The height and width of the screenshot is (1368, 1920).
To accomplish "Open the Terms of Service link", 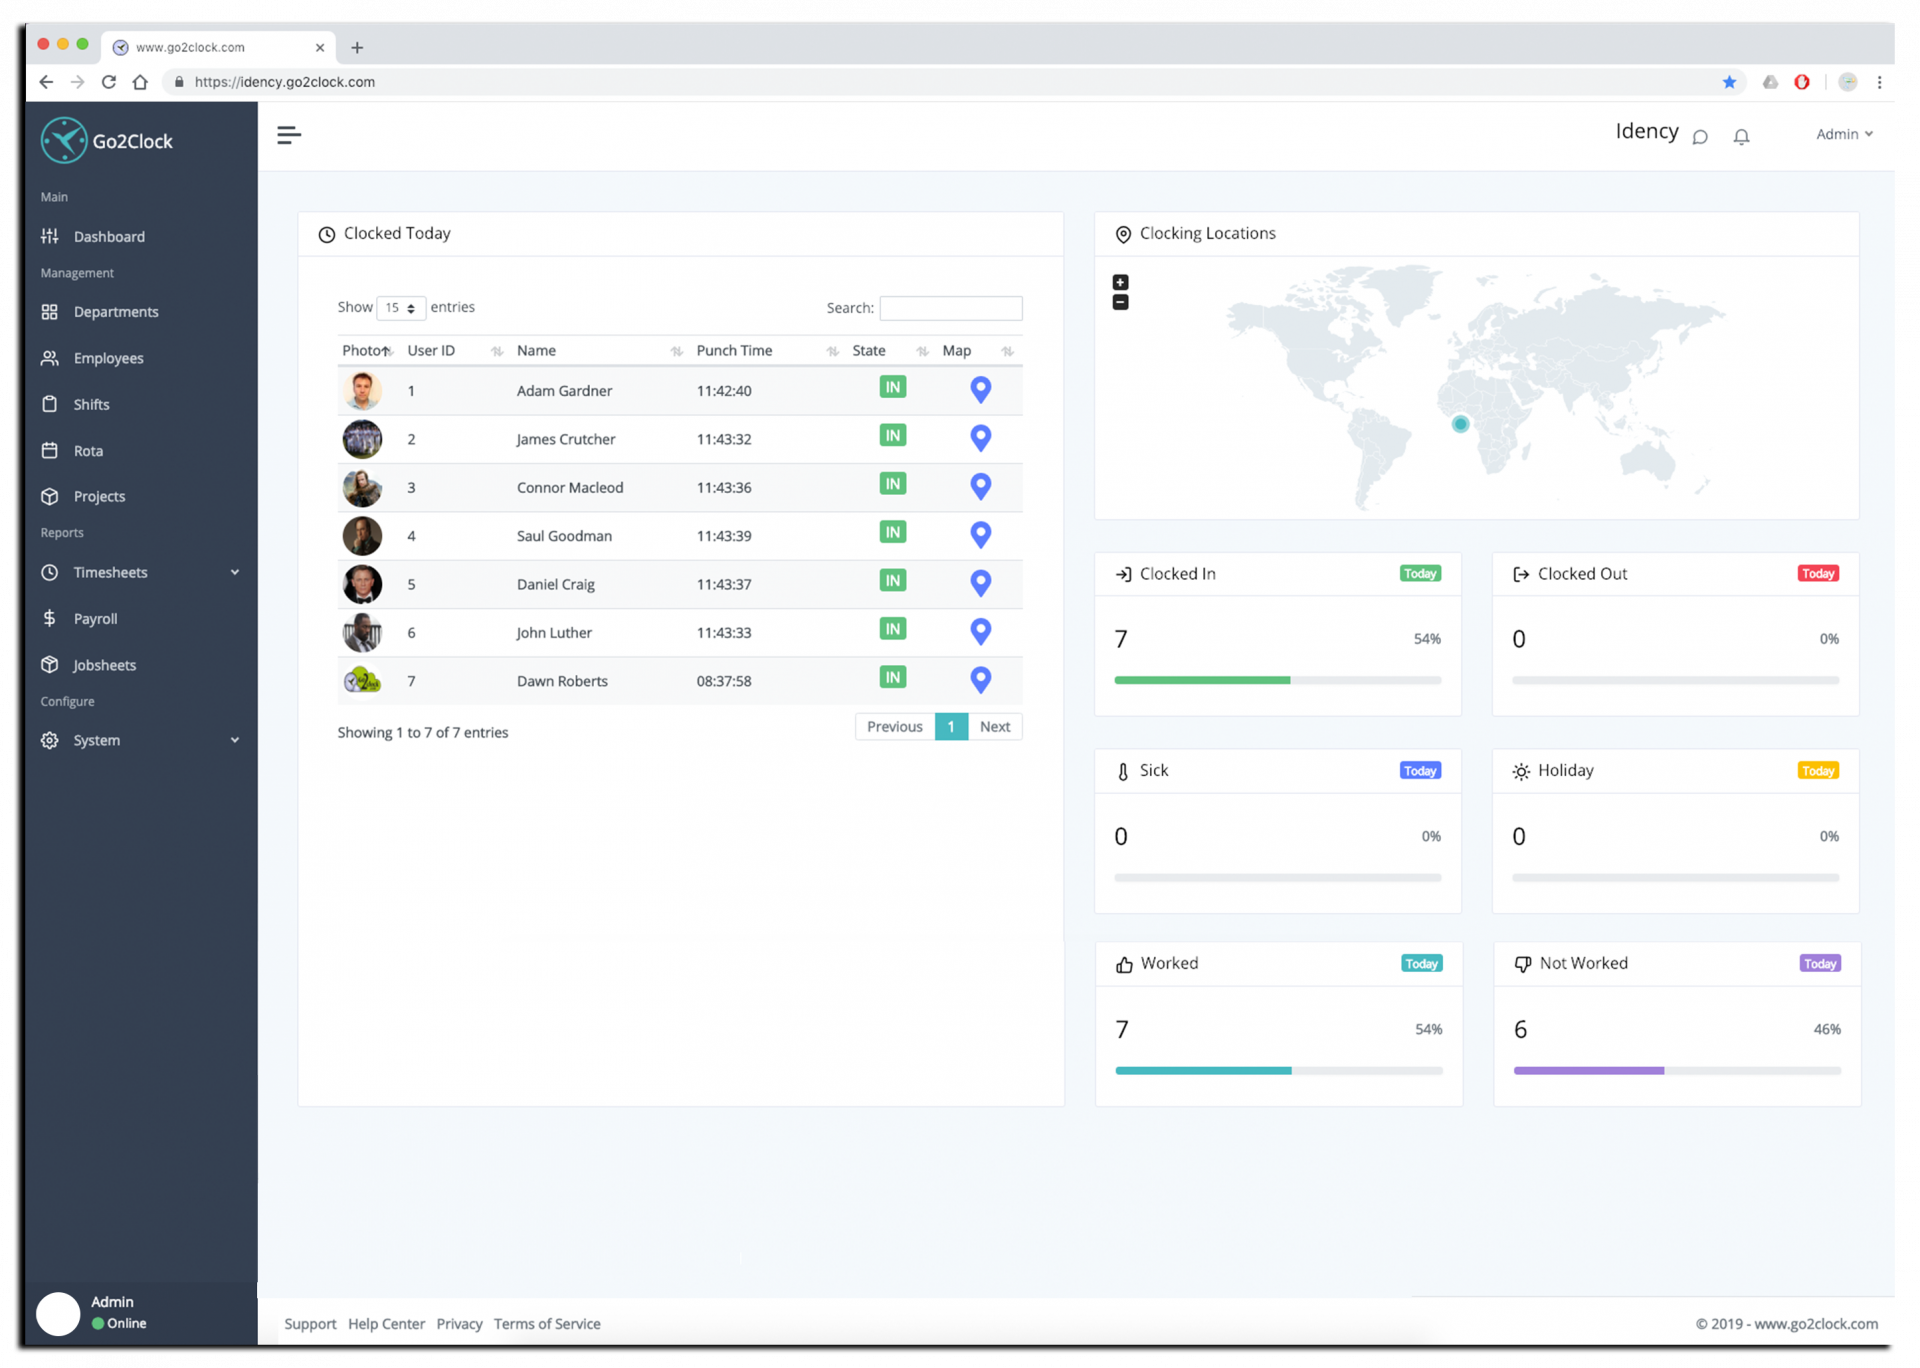I will [x=547, y=1324].
